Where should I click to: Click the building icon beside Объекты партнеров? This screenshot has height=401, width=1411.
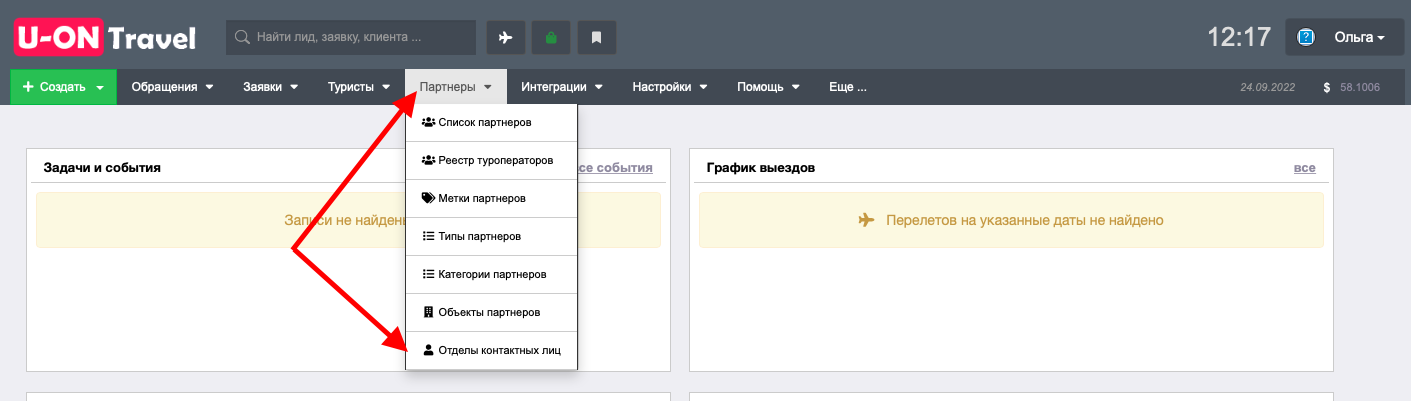[x=428, y=312]
